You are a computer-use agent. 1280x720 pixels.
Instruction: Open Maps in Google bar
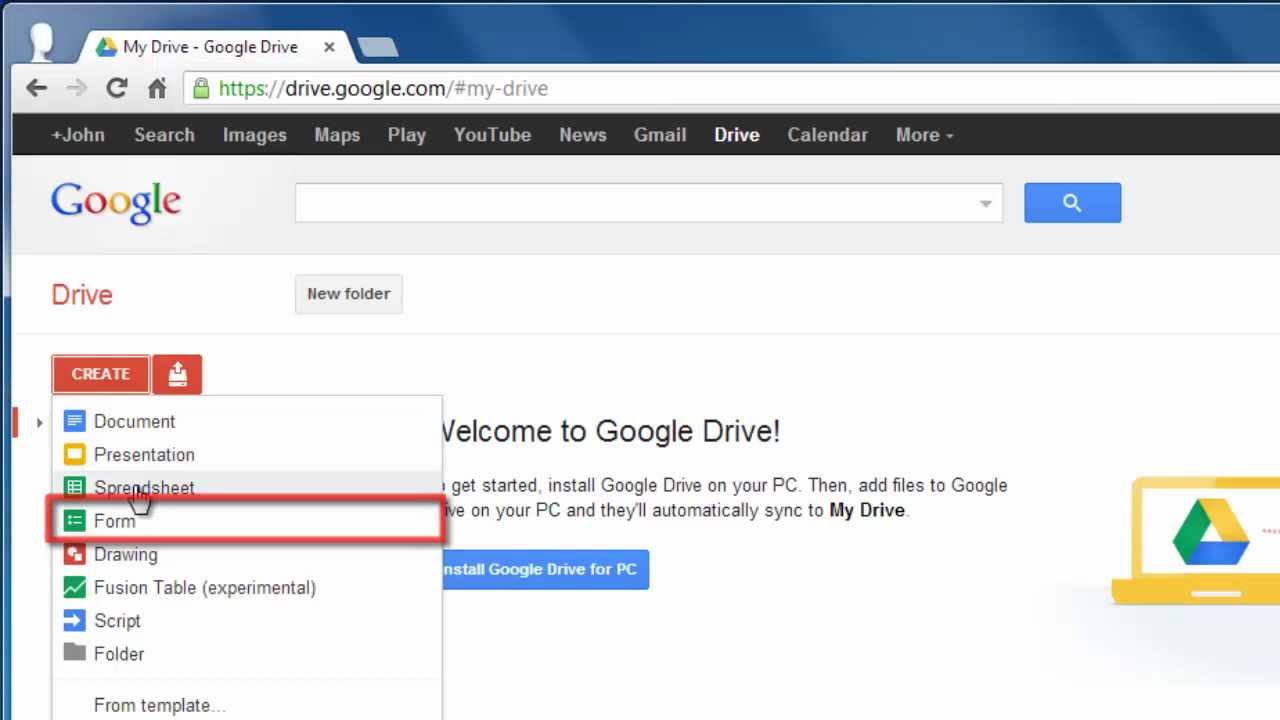(x=337, y=135)
